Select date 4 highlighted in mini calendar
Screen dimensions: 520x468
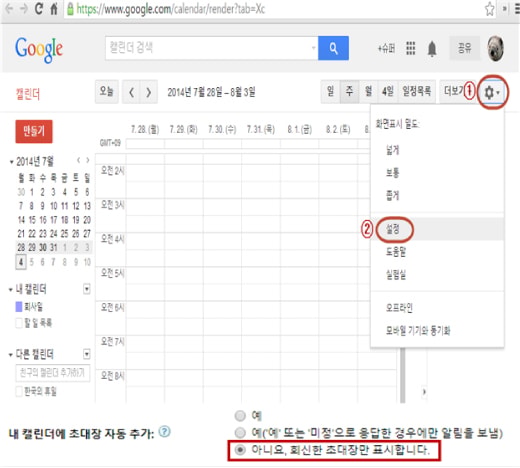pos(21,262)
